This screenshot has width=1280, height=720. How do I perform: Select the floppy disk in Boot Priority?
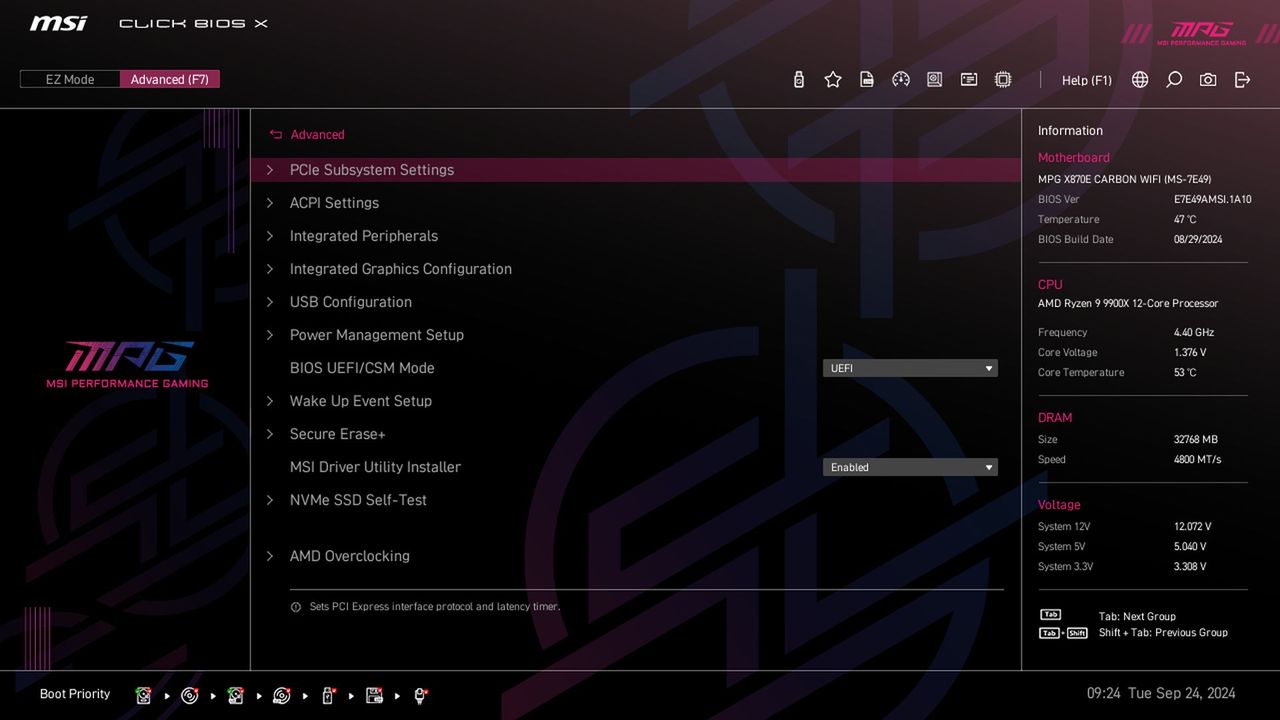374,696
